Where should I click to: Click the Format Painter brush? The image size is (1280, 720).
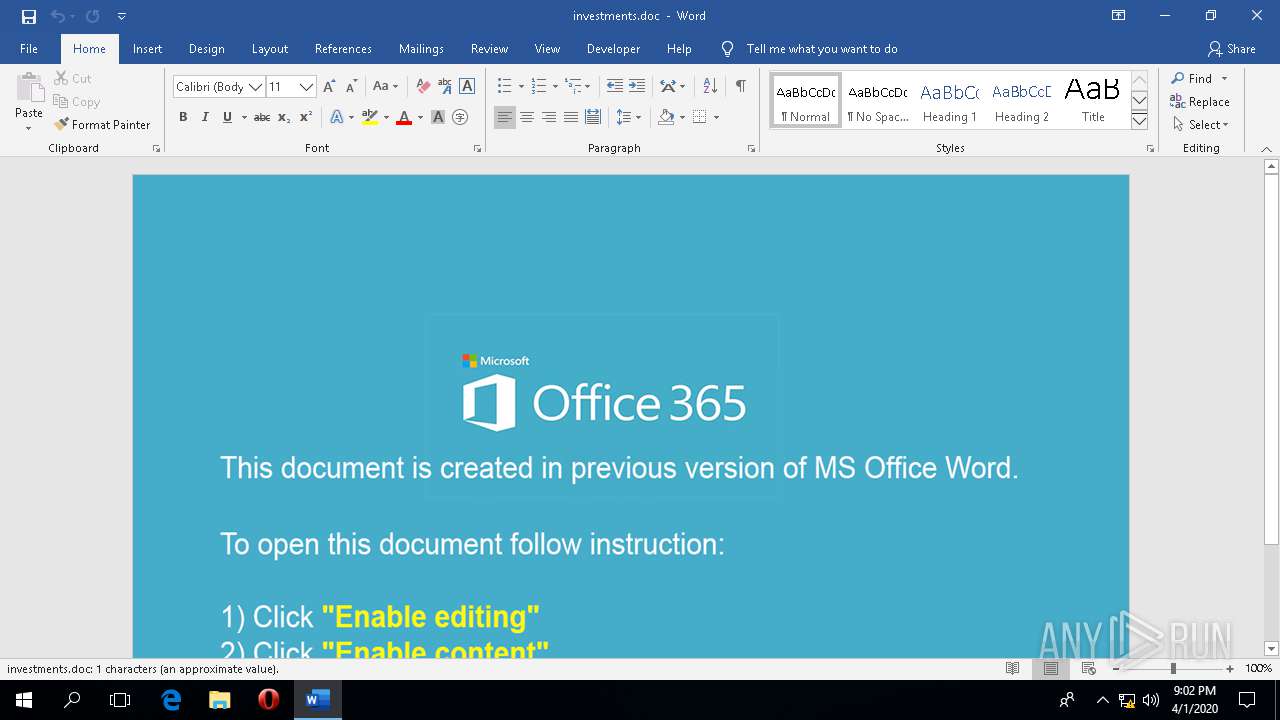102,125
